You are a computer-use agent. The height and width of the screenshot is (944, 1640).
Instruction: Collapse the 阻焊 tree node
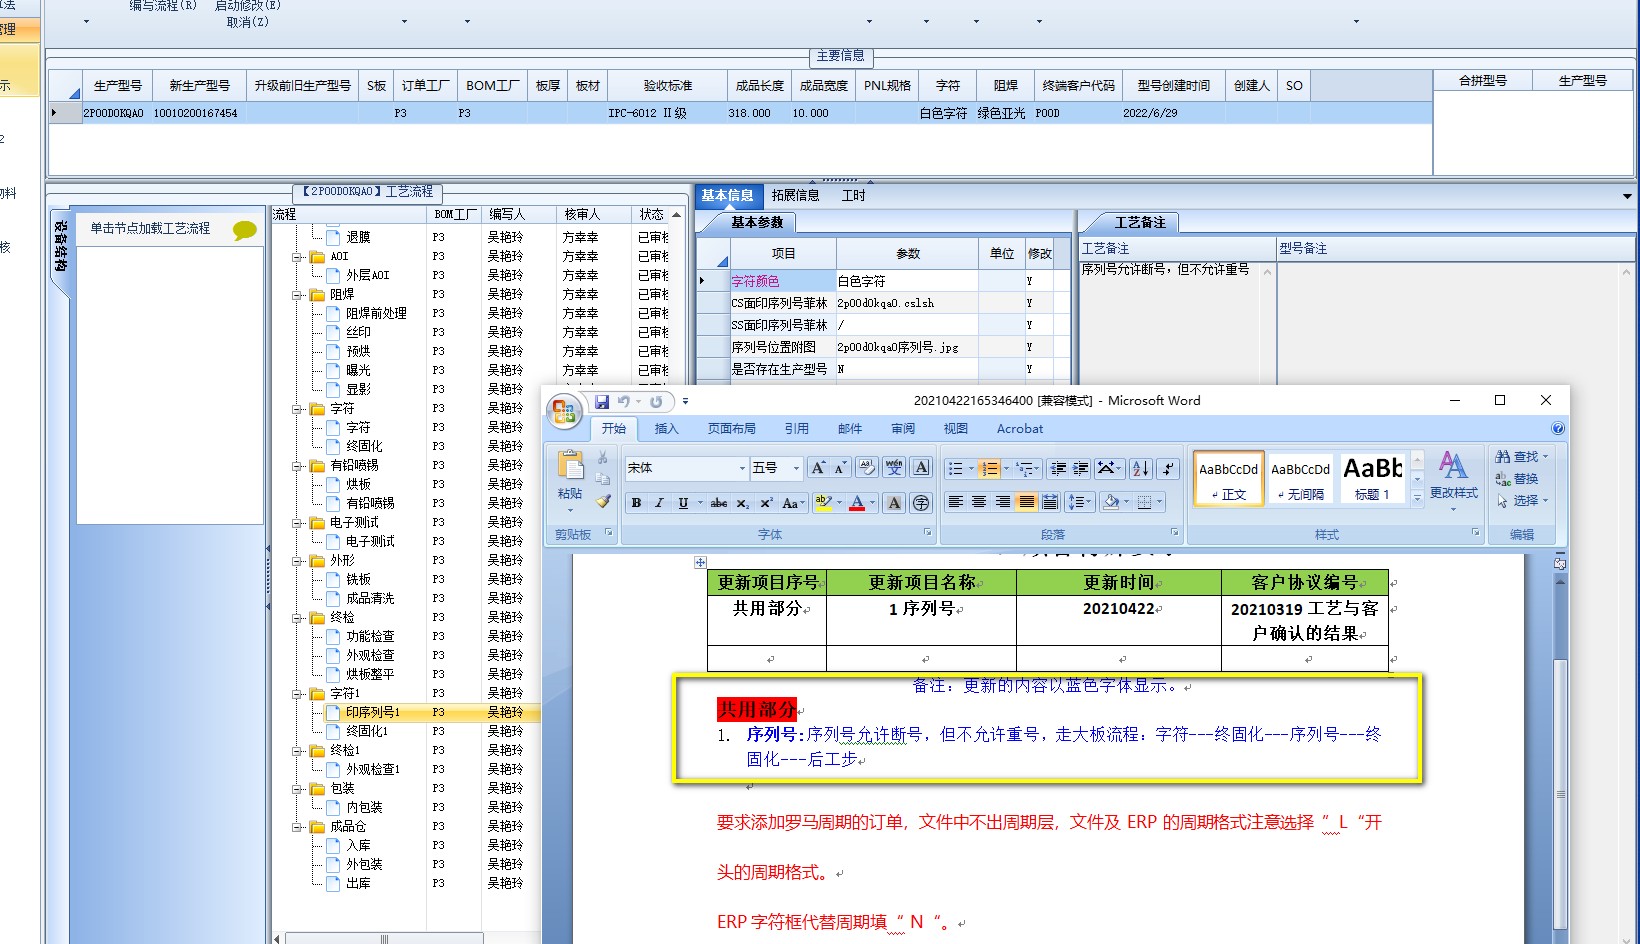pyautogui.click(x=297, y=295)
